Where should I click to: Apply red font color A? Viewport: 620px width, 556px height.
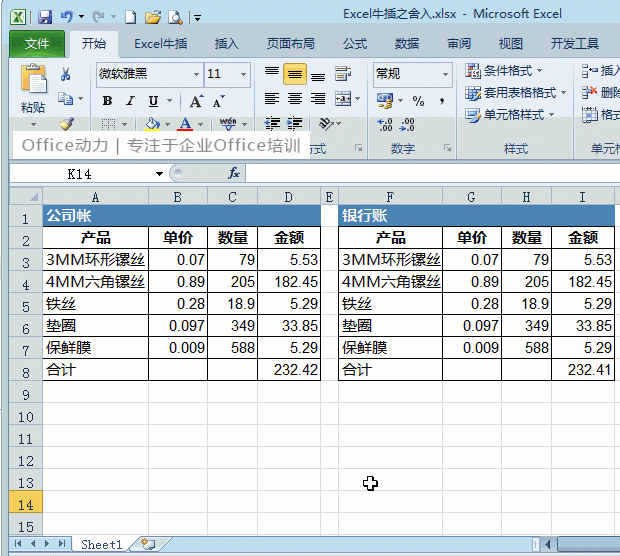[x=185, y=125]
